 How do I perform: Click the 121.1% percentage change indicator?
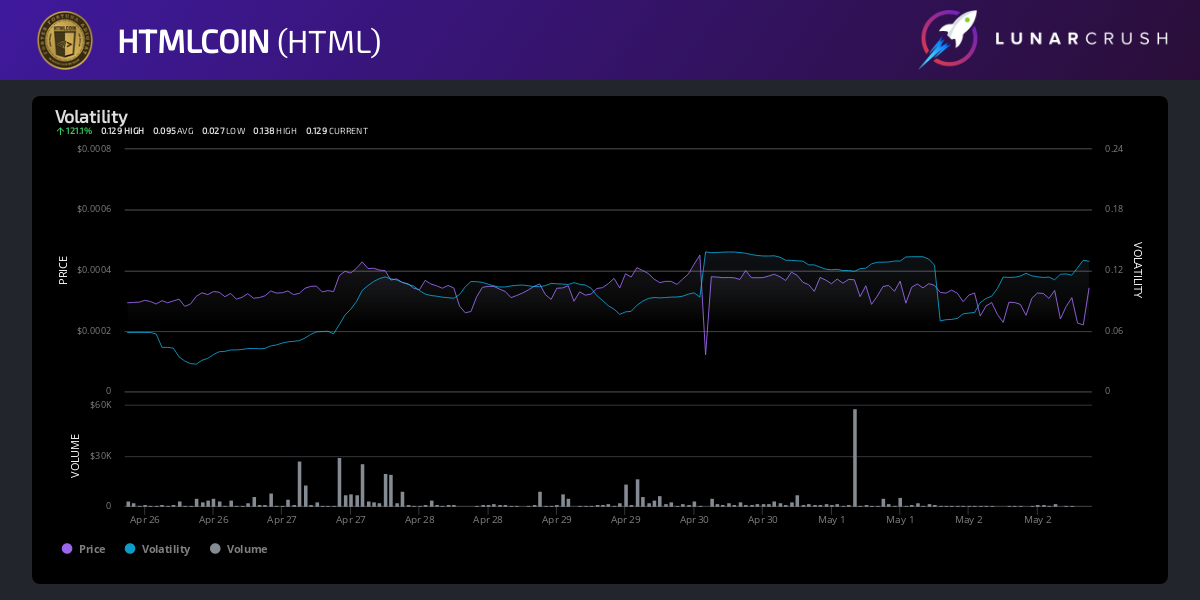(x=79, y=130)
